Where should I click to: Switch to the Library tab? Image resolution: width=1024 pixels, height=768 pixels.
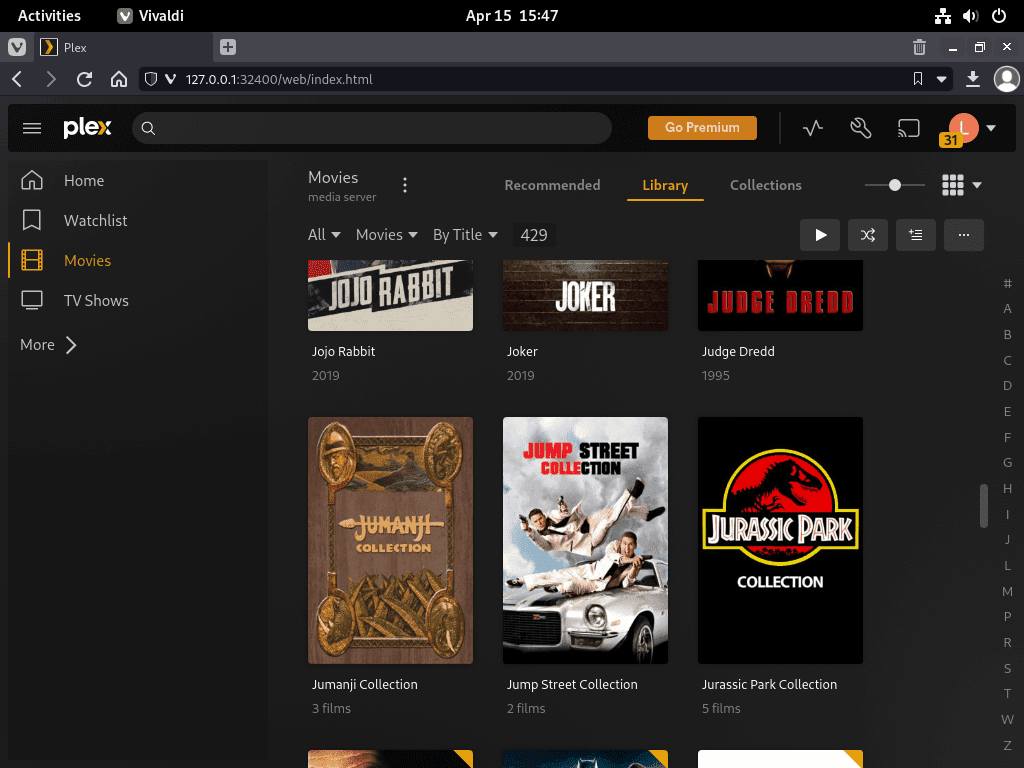tap(665, 185)
